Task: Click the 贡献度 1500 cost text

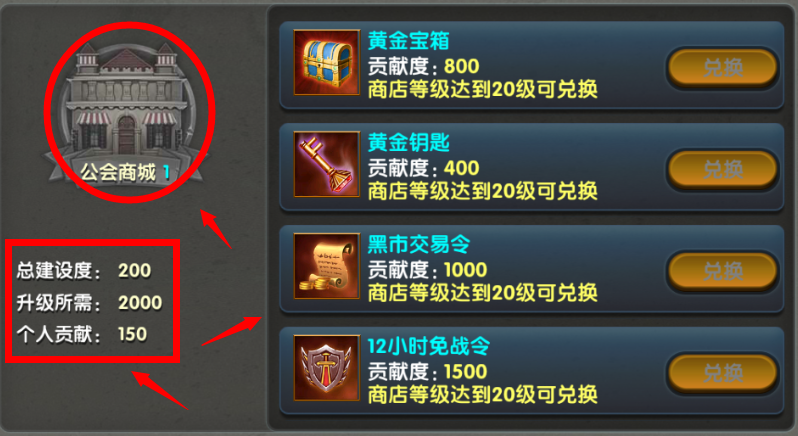Action: click(x=428, y=371)
